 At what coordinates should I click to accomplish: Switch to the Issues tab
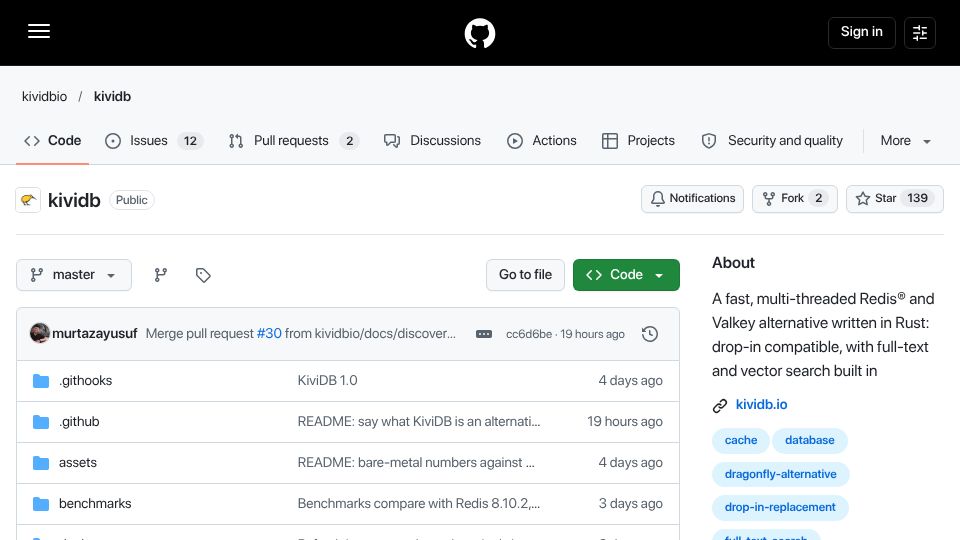click(154, 141)
